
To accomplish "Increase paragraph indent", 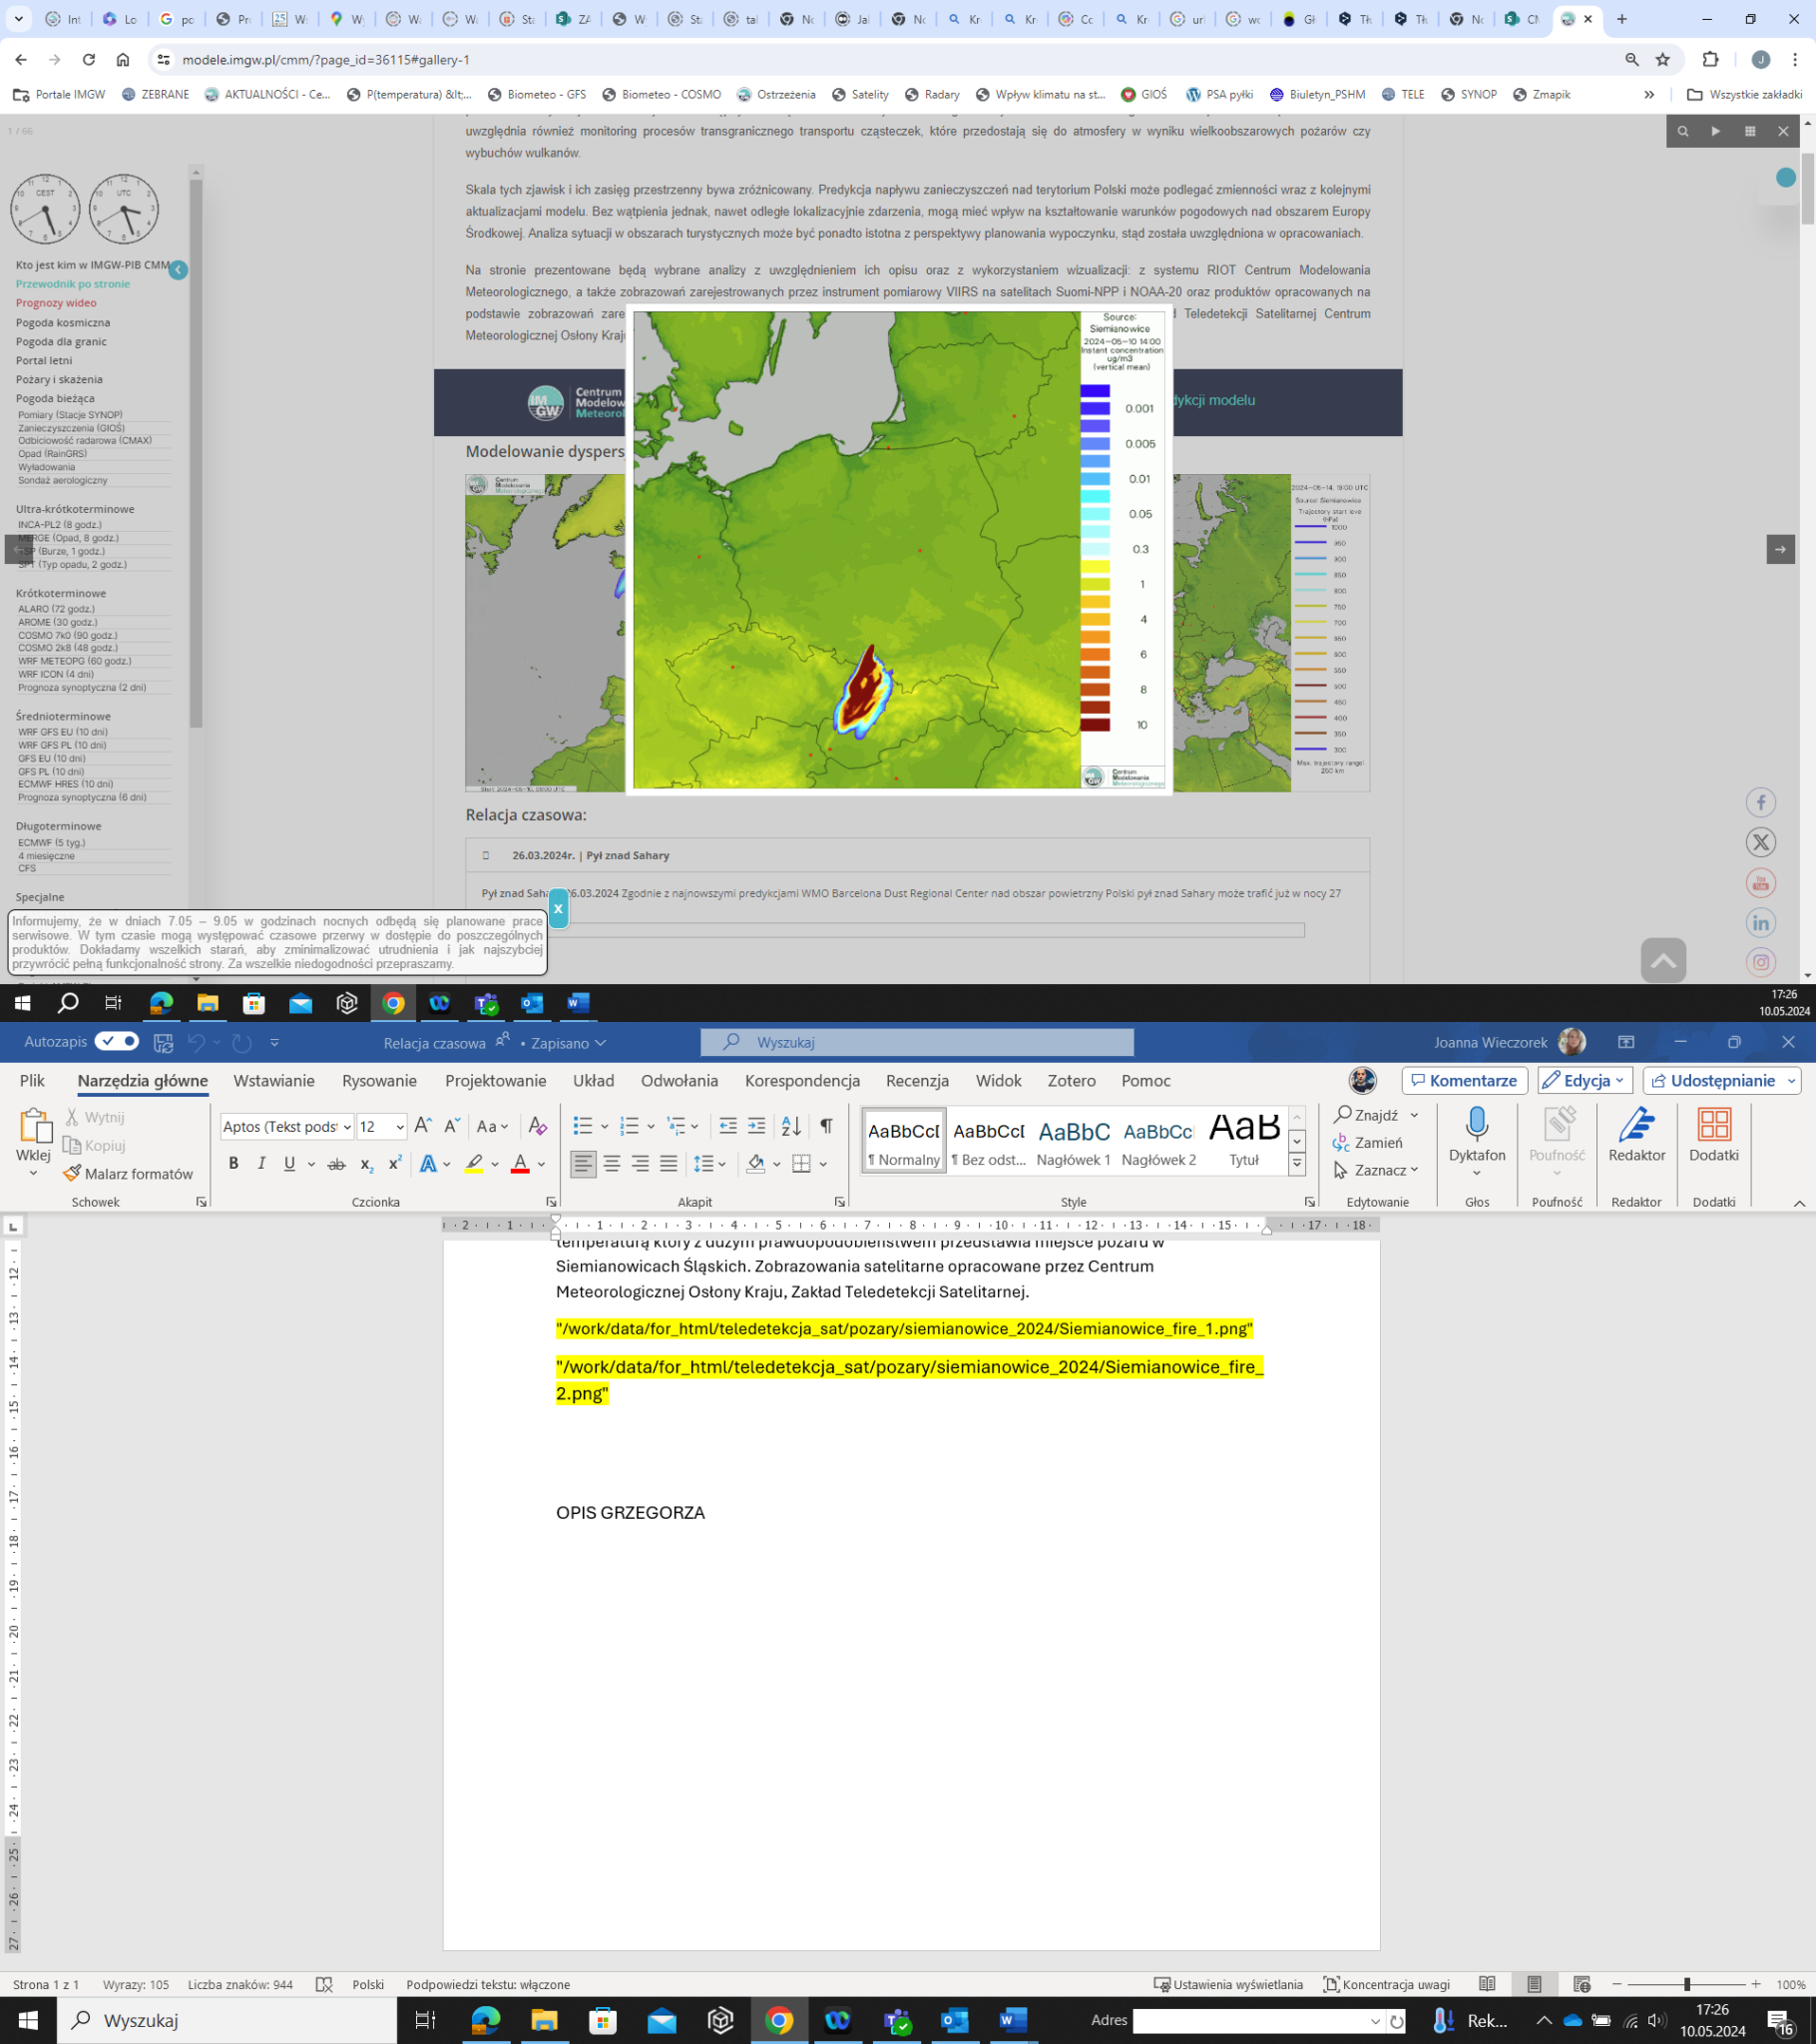I will point(757,1126).
